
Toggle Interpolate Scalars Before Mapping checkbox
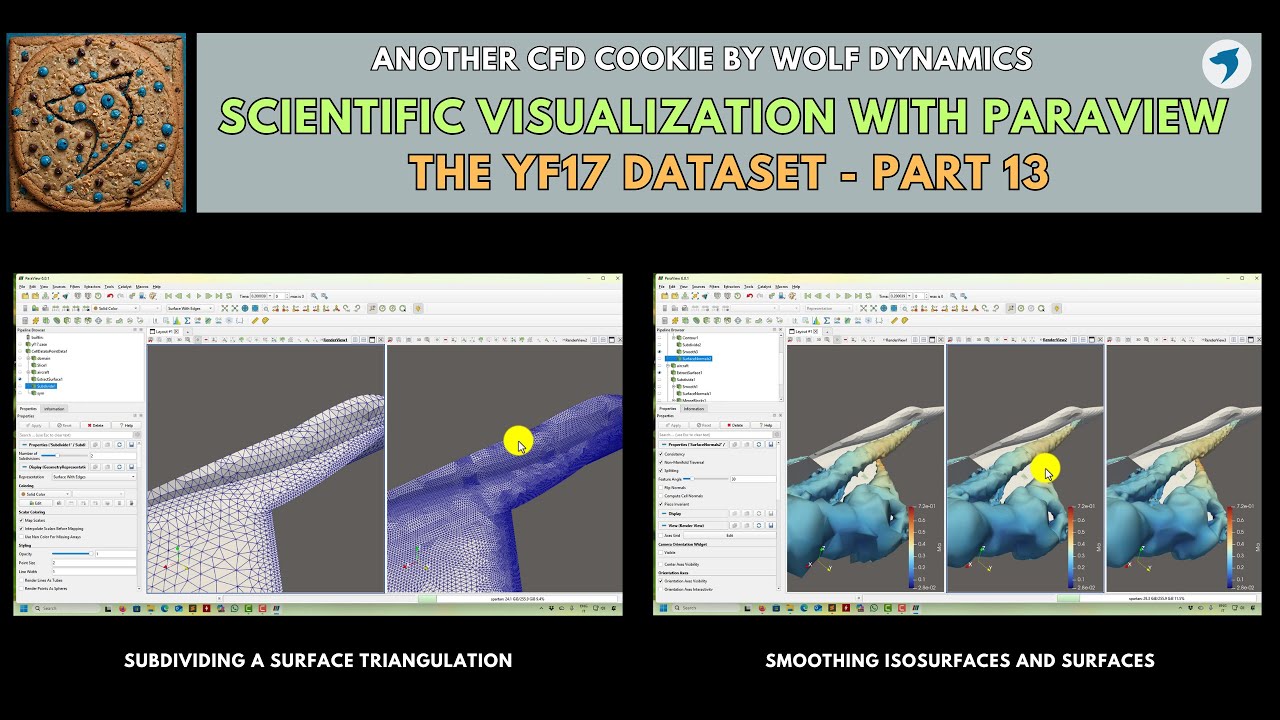pyautogui.click(x=21, y=529)
